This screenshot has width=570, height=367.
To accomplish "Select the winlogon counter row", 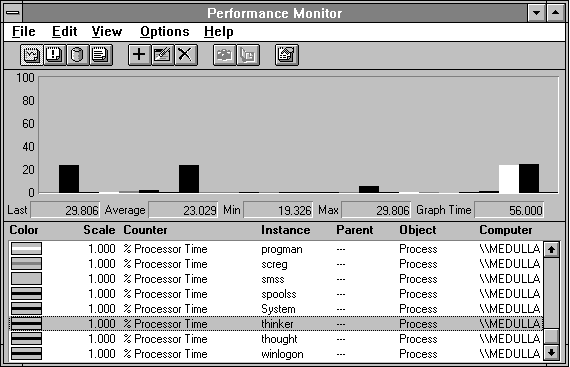I will [275, 354].
